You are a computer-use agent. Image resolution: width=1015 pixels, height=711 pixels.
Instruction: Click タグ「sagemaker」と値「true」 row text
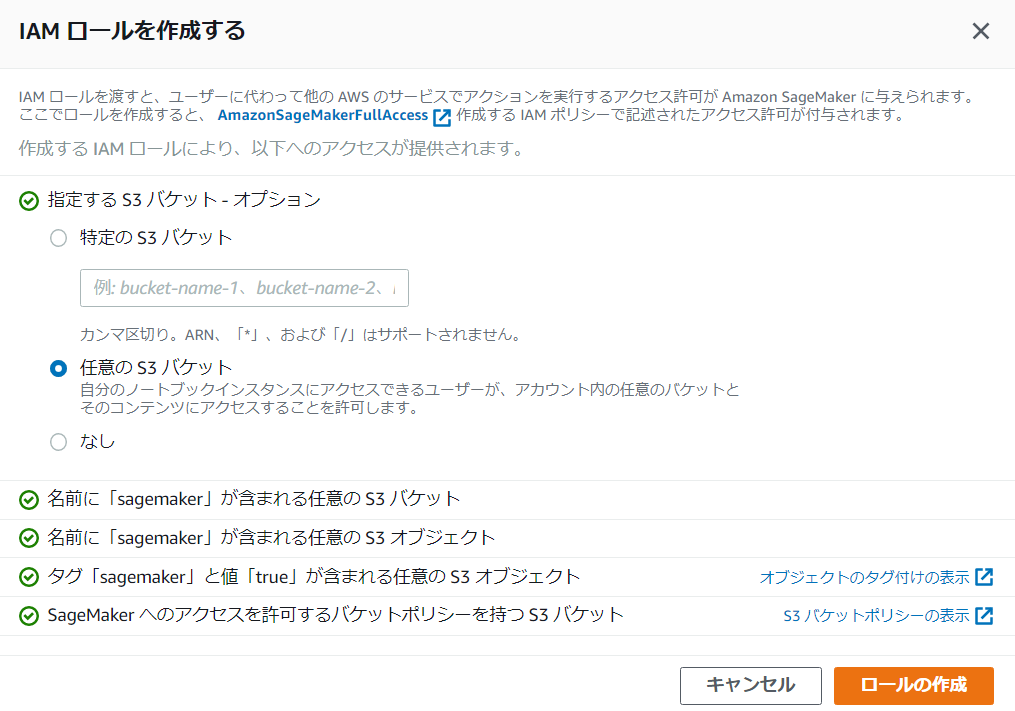pyautogui.click(x=314, y=576)
